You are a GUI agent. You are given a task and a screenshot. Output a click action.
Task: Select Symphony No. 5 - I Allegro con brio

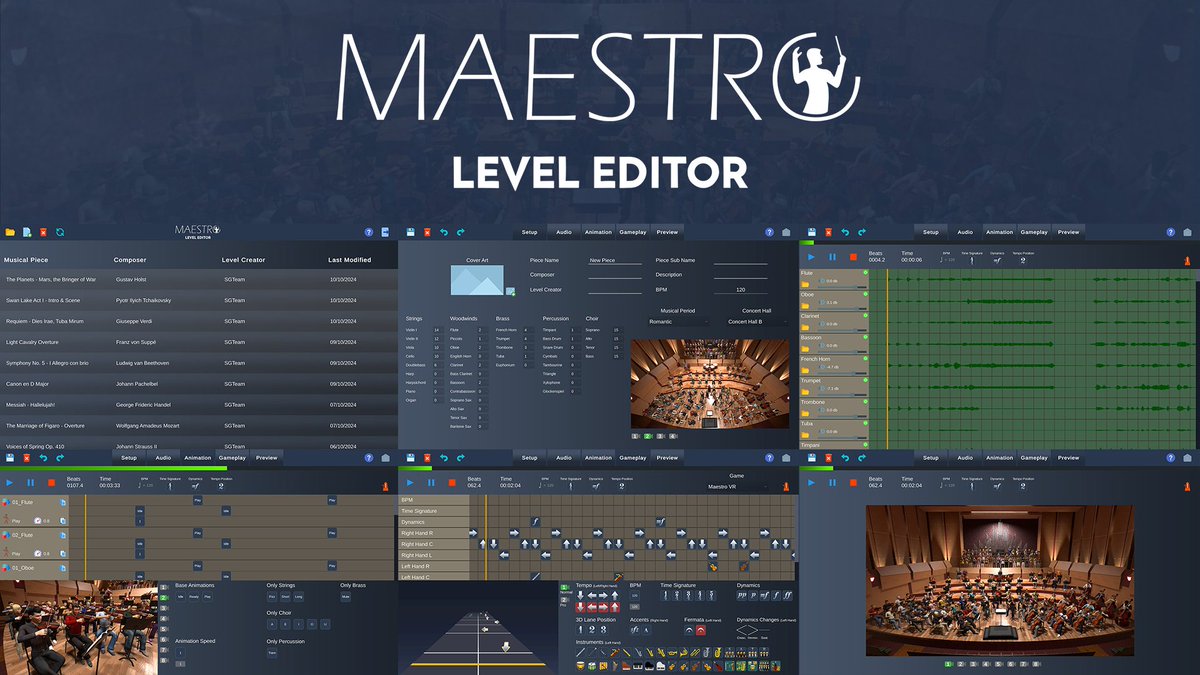pyautogui.click(x=200, y=363)
